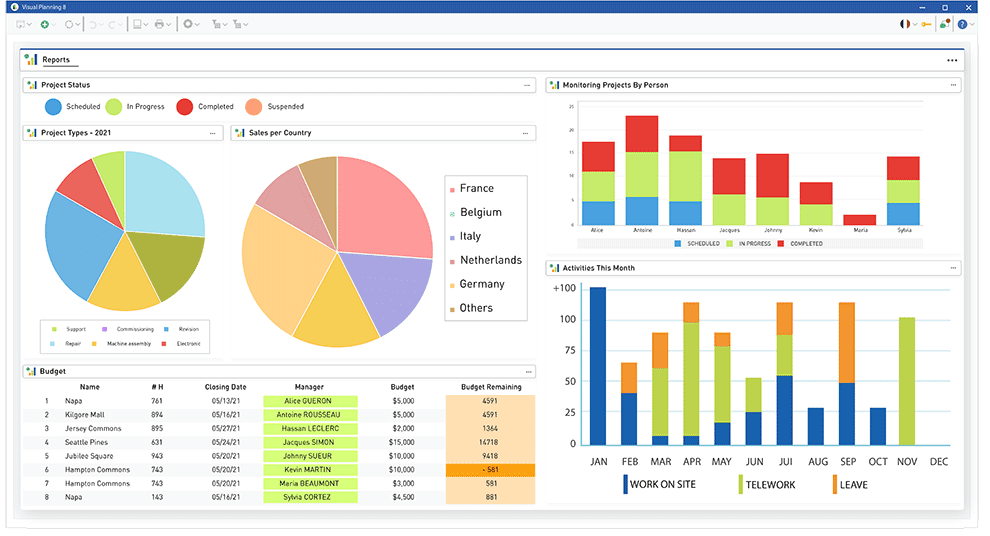Click the settings gear icon in toolbar
This screenshot has height=536, width=990.
click(187, 24)
